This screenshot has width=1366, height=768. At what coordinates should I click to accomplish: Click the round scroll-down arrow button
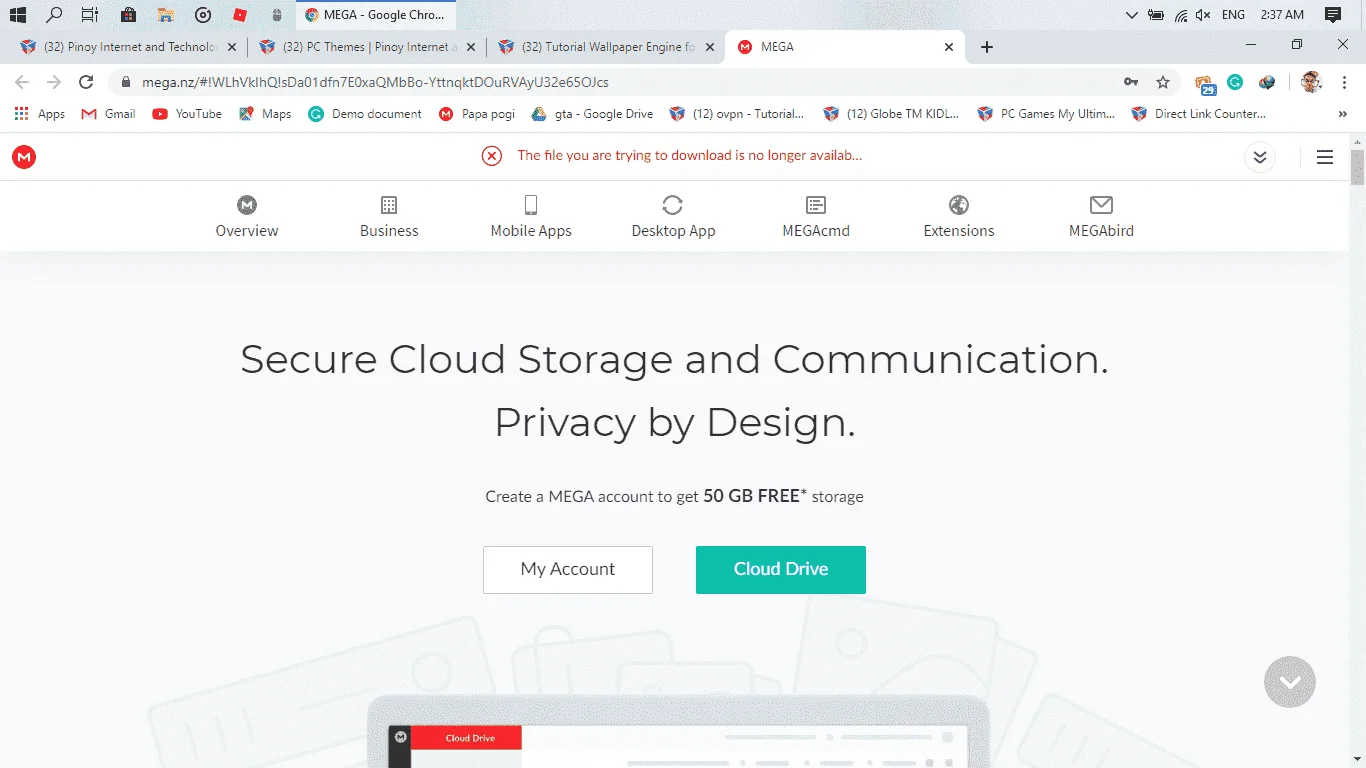[1290, 682]
